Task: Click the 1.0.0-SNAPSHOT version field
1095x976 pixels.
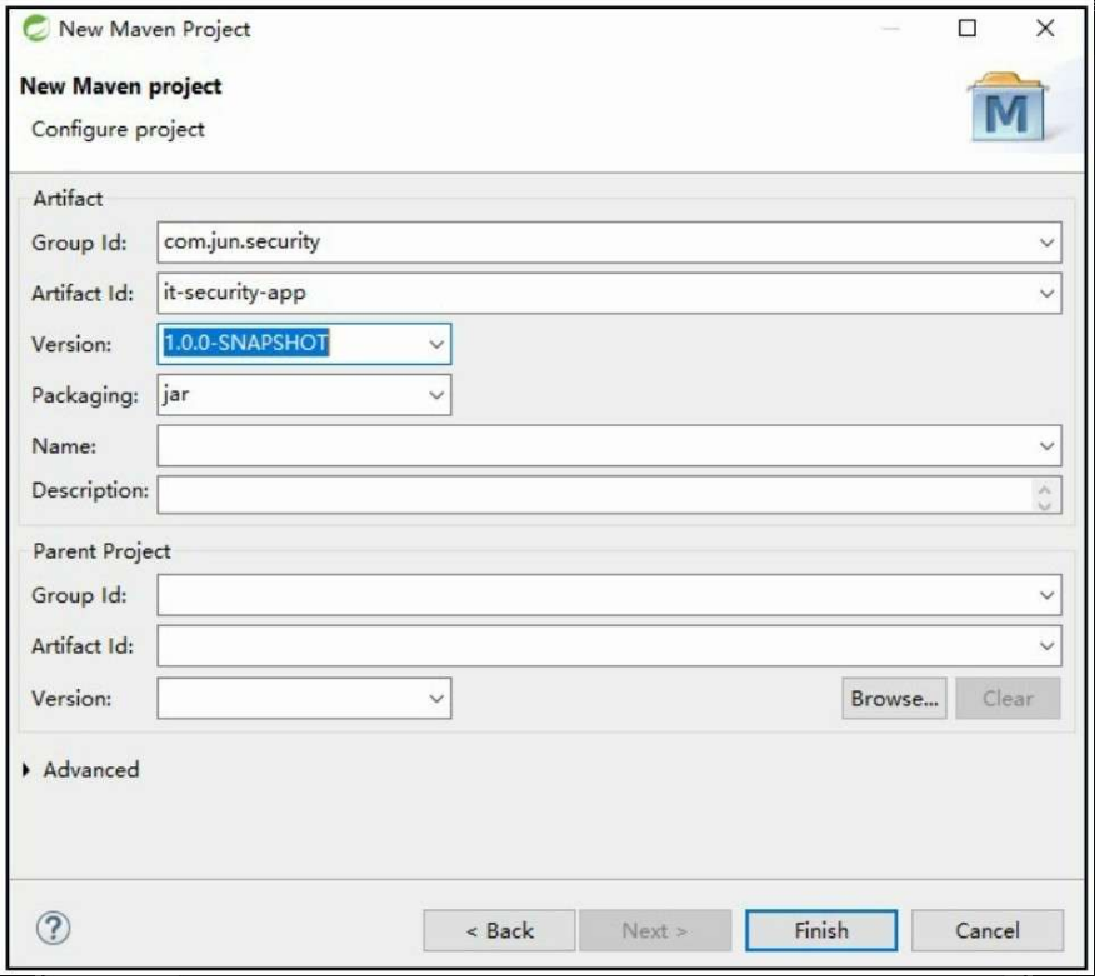Action: click(304, 344)
